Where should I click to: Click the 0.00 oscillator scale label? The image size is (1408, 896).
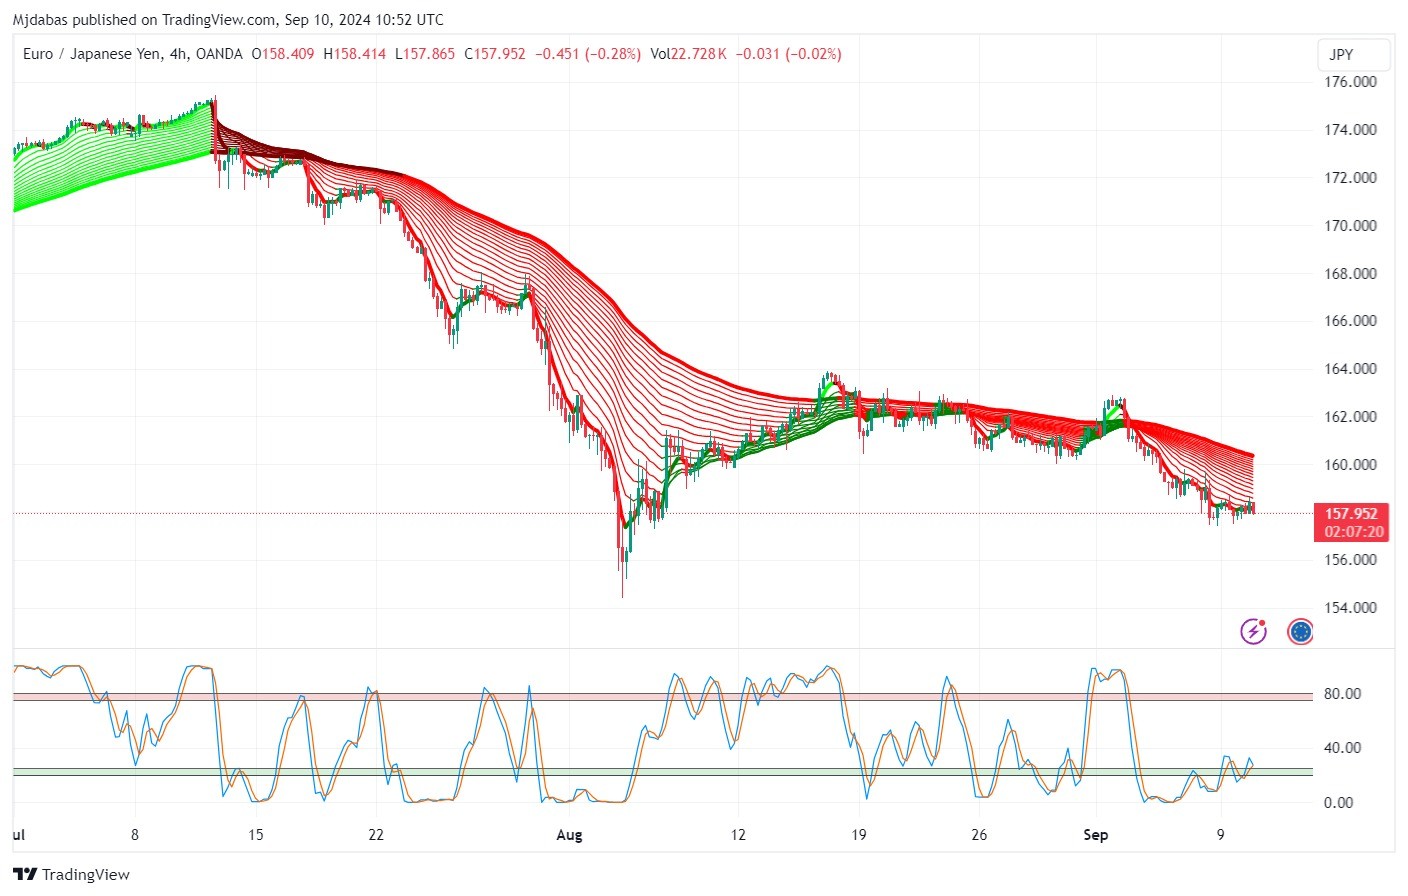[x=1338, y=802]
